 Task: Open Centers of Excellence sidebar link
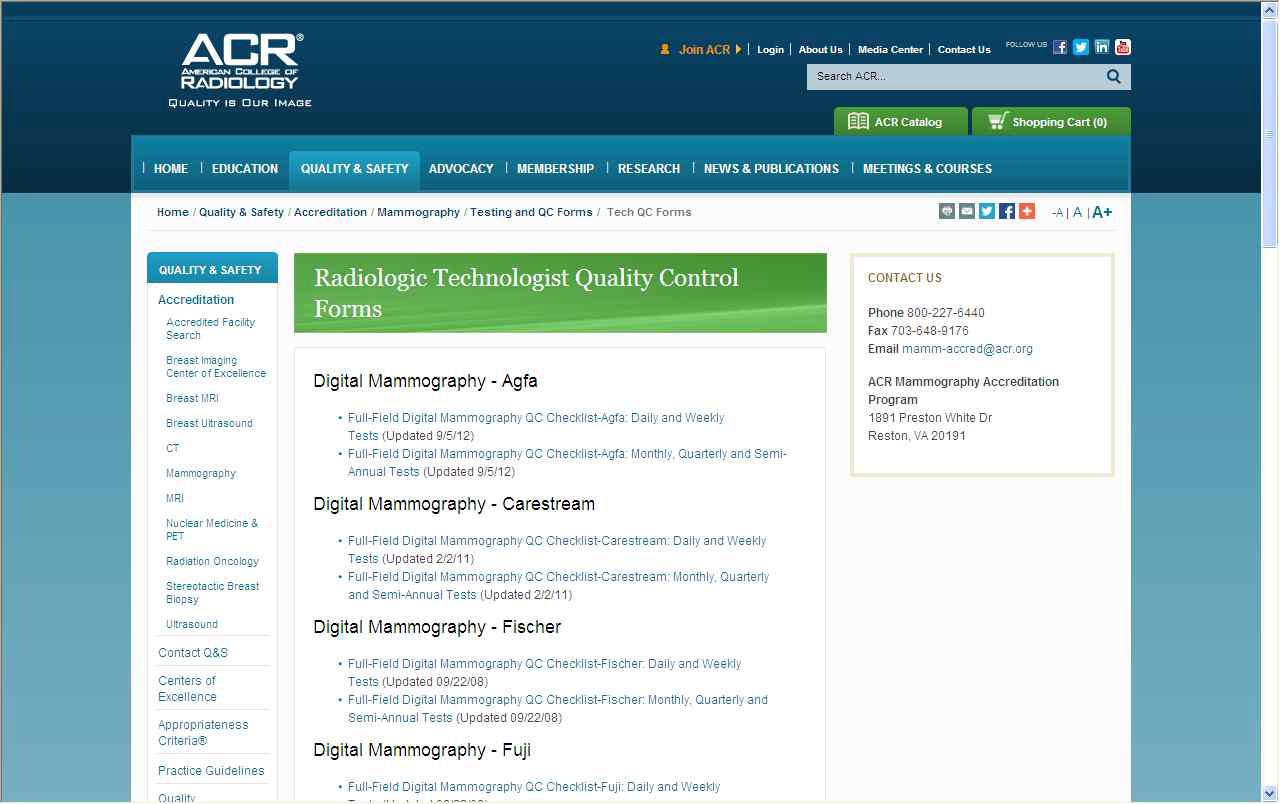point(187,689)
